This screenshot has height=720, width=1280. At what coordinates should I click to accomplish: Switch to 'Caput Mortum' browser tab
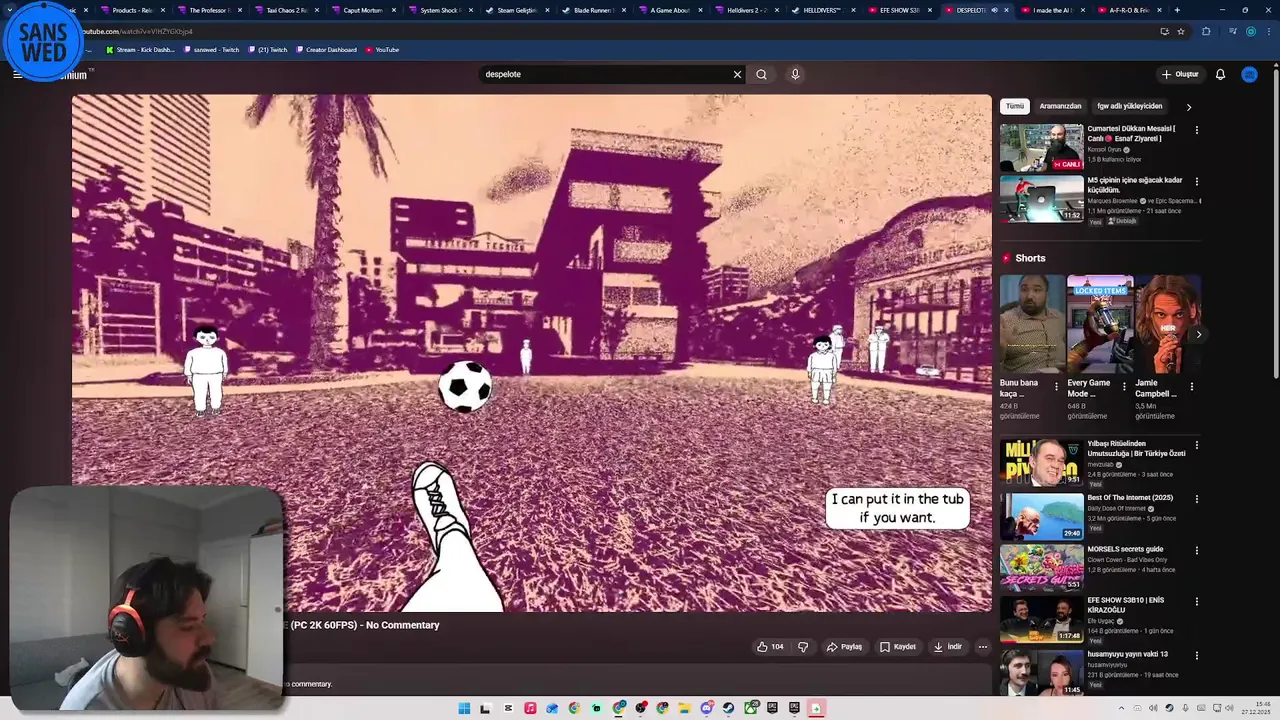(362, 10)
